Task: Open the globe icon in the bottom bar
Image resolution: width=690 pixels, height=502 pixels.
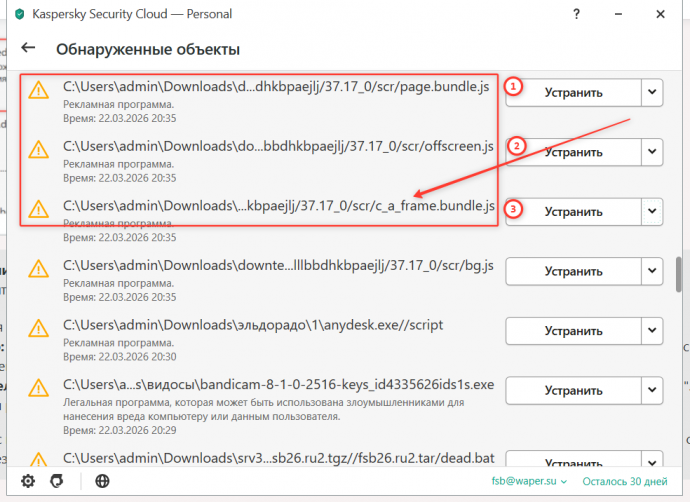Action: (x=102, y=481)
